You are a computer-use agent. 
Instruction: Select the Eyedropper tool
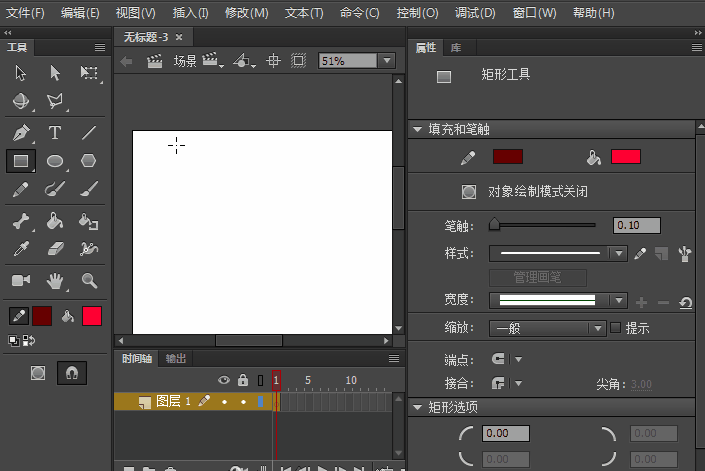(x=21, y=249)
